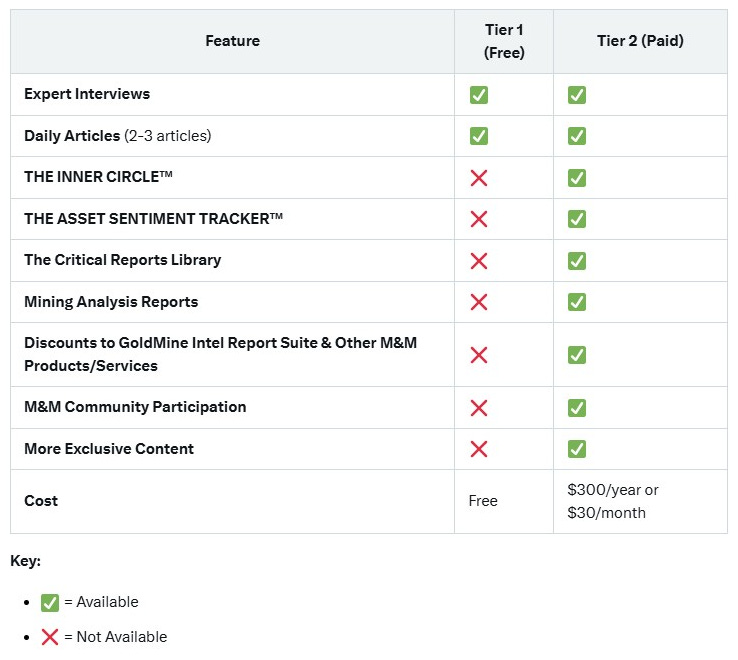Select the Feature column header
Viewport: 738px width, 660px height.
click(233, 41)
